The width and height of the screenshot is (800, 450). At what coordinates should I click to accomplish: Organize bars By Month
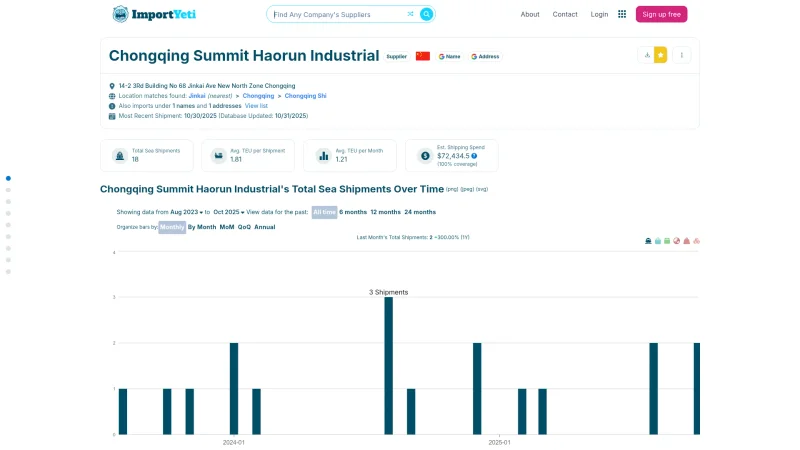202,227
